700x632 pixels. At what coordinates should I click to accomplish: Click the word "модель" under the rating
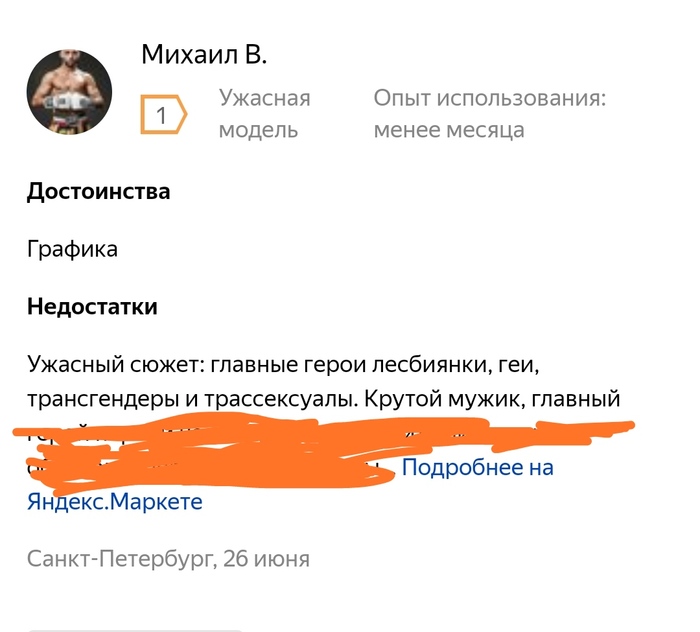tap(258, 130)
